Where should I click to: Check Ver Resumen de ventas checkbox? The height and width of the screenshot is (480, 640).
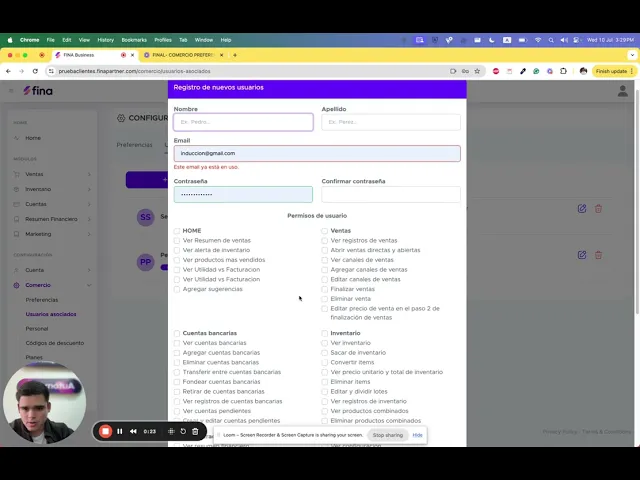point(177,240)
